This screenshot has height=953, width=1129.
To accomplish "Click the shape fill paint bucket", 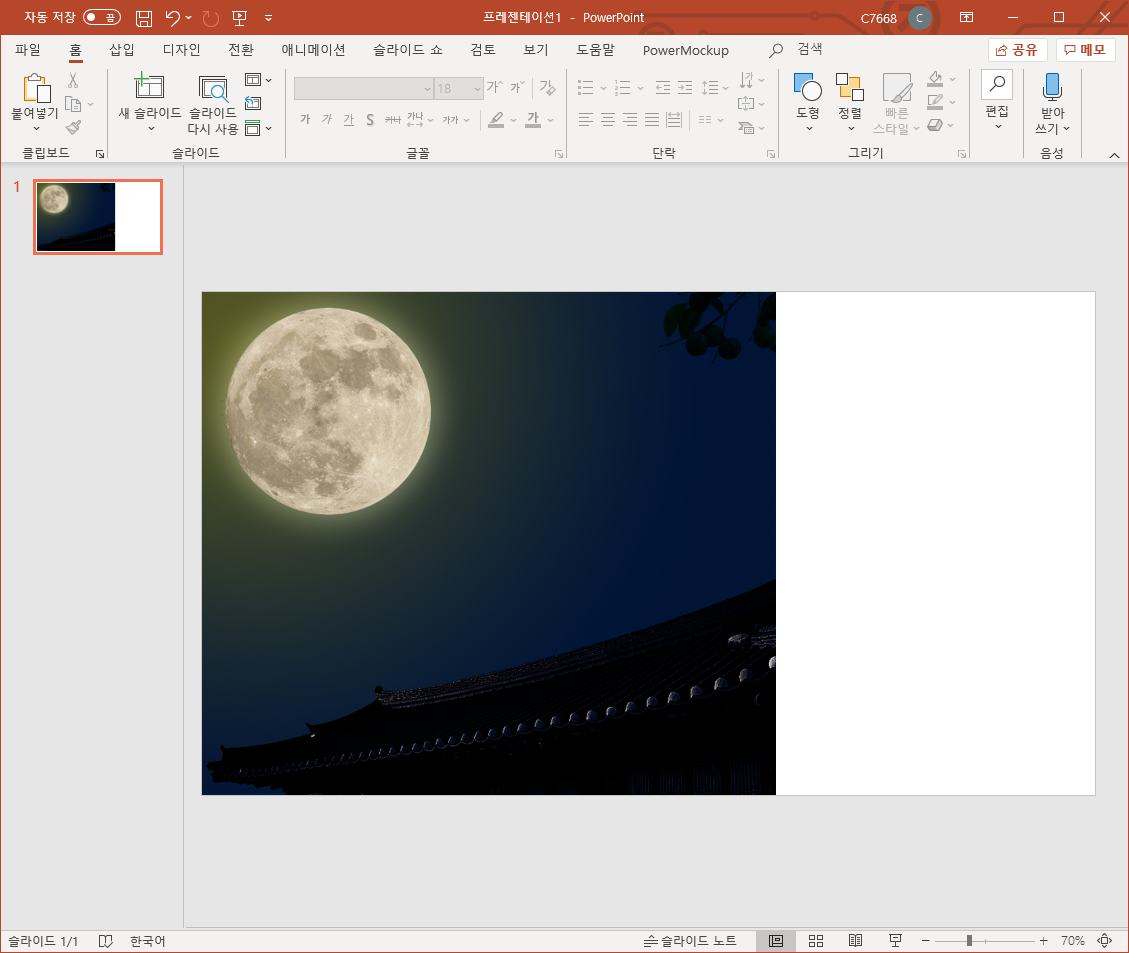I will pos(935,78).
